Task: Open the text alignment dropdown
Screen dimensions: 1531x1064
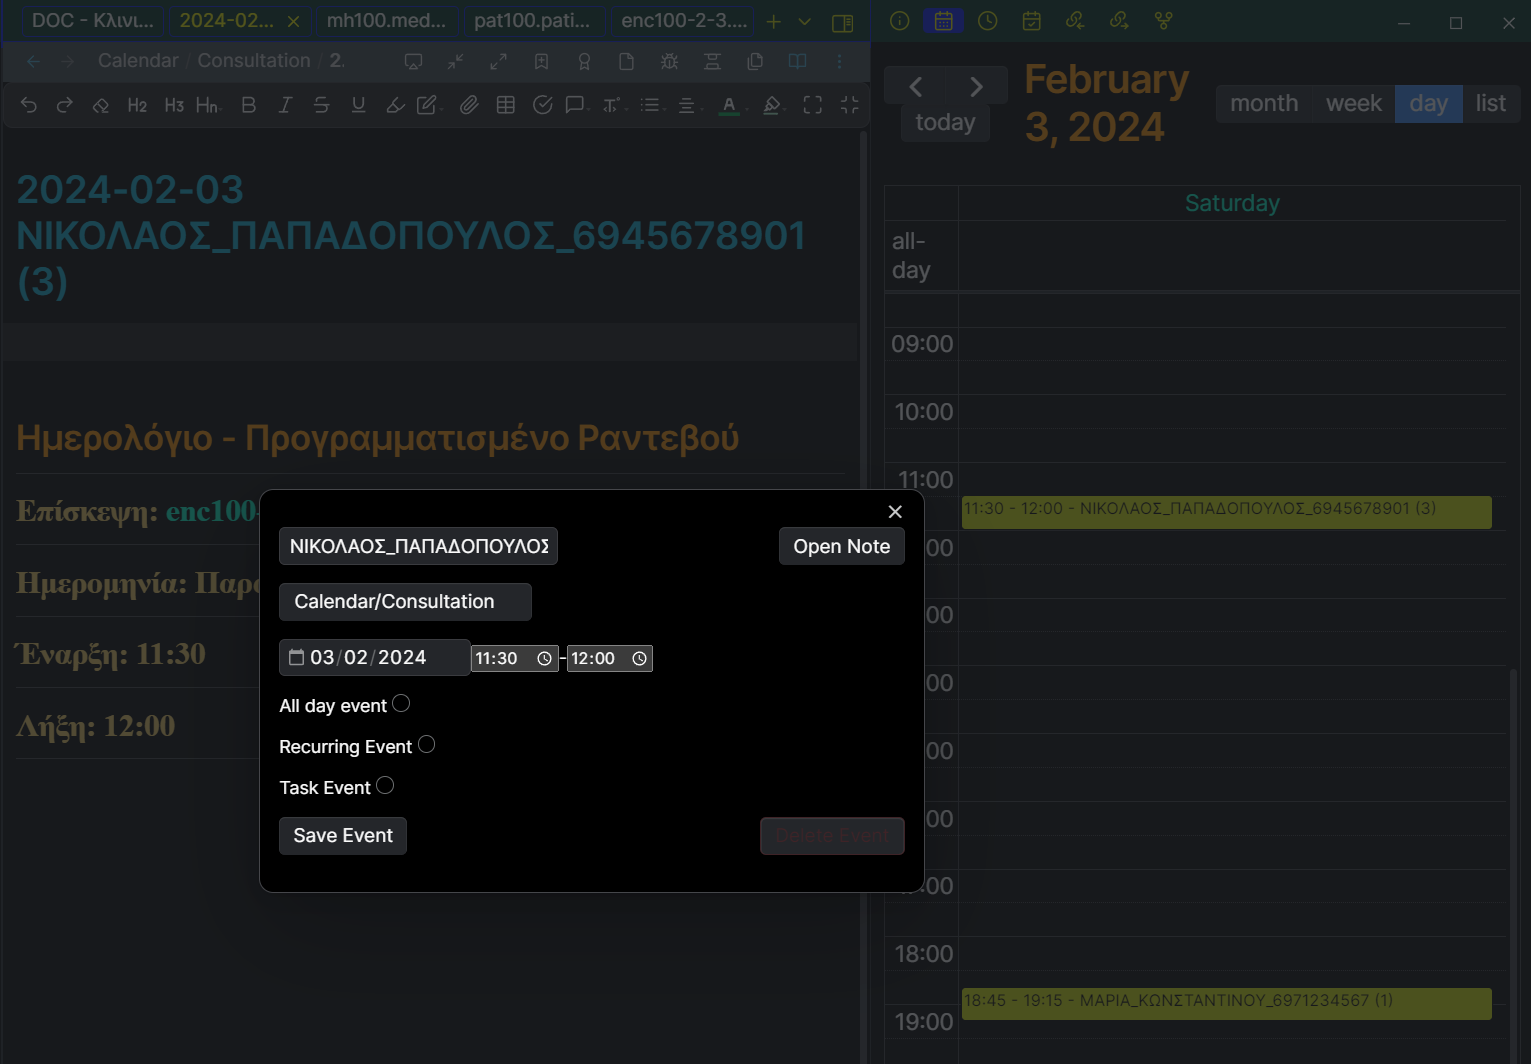Action: (x=688, y=105)
